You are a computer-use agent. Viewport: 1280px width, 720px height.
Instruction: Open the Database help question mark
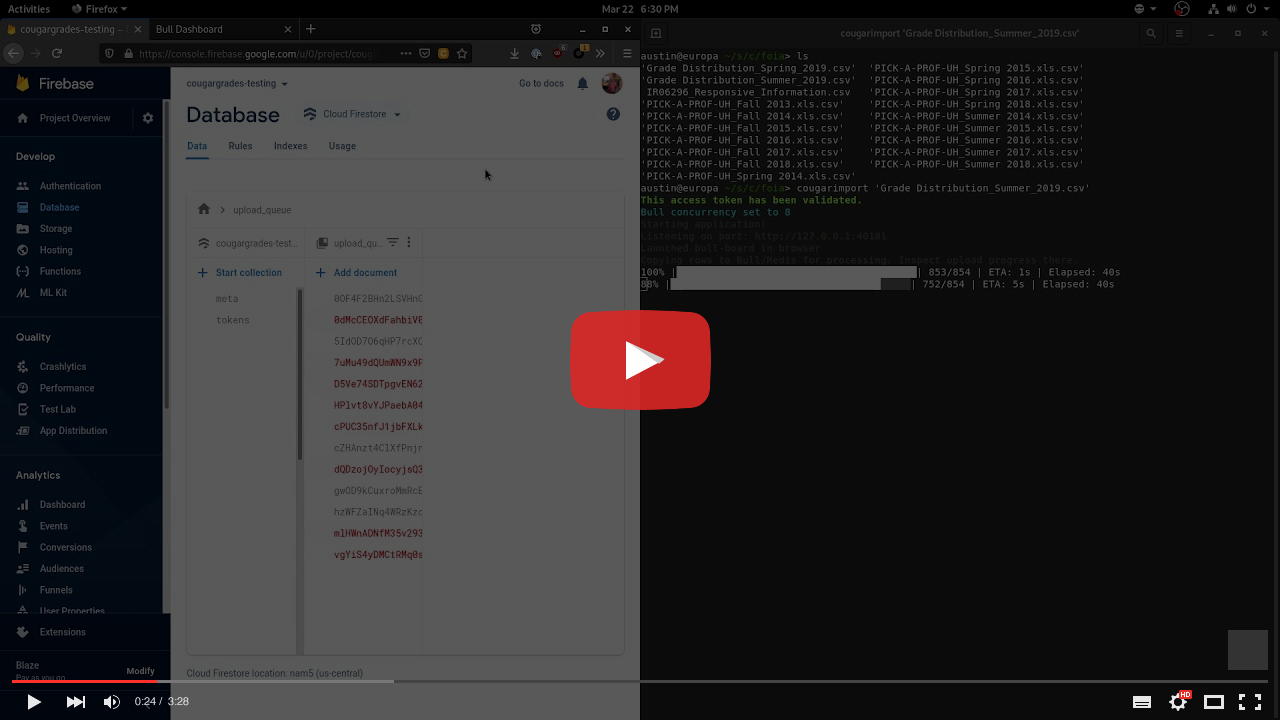613,115
